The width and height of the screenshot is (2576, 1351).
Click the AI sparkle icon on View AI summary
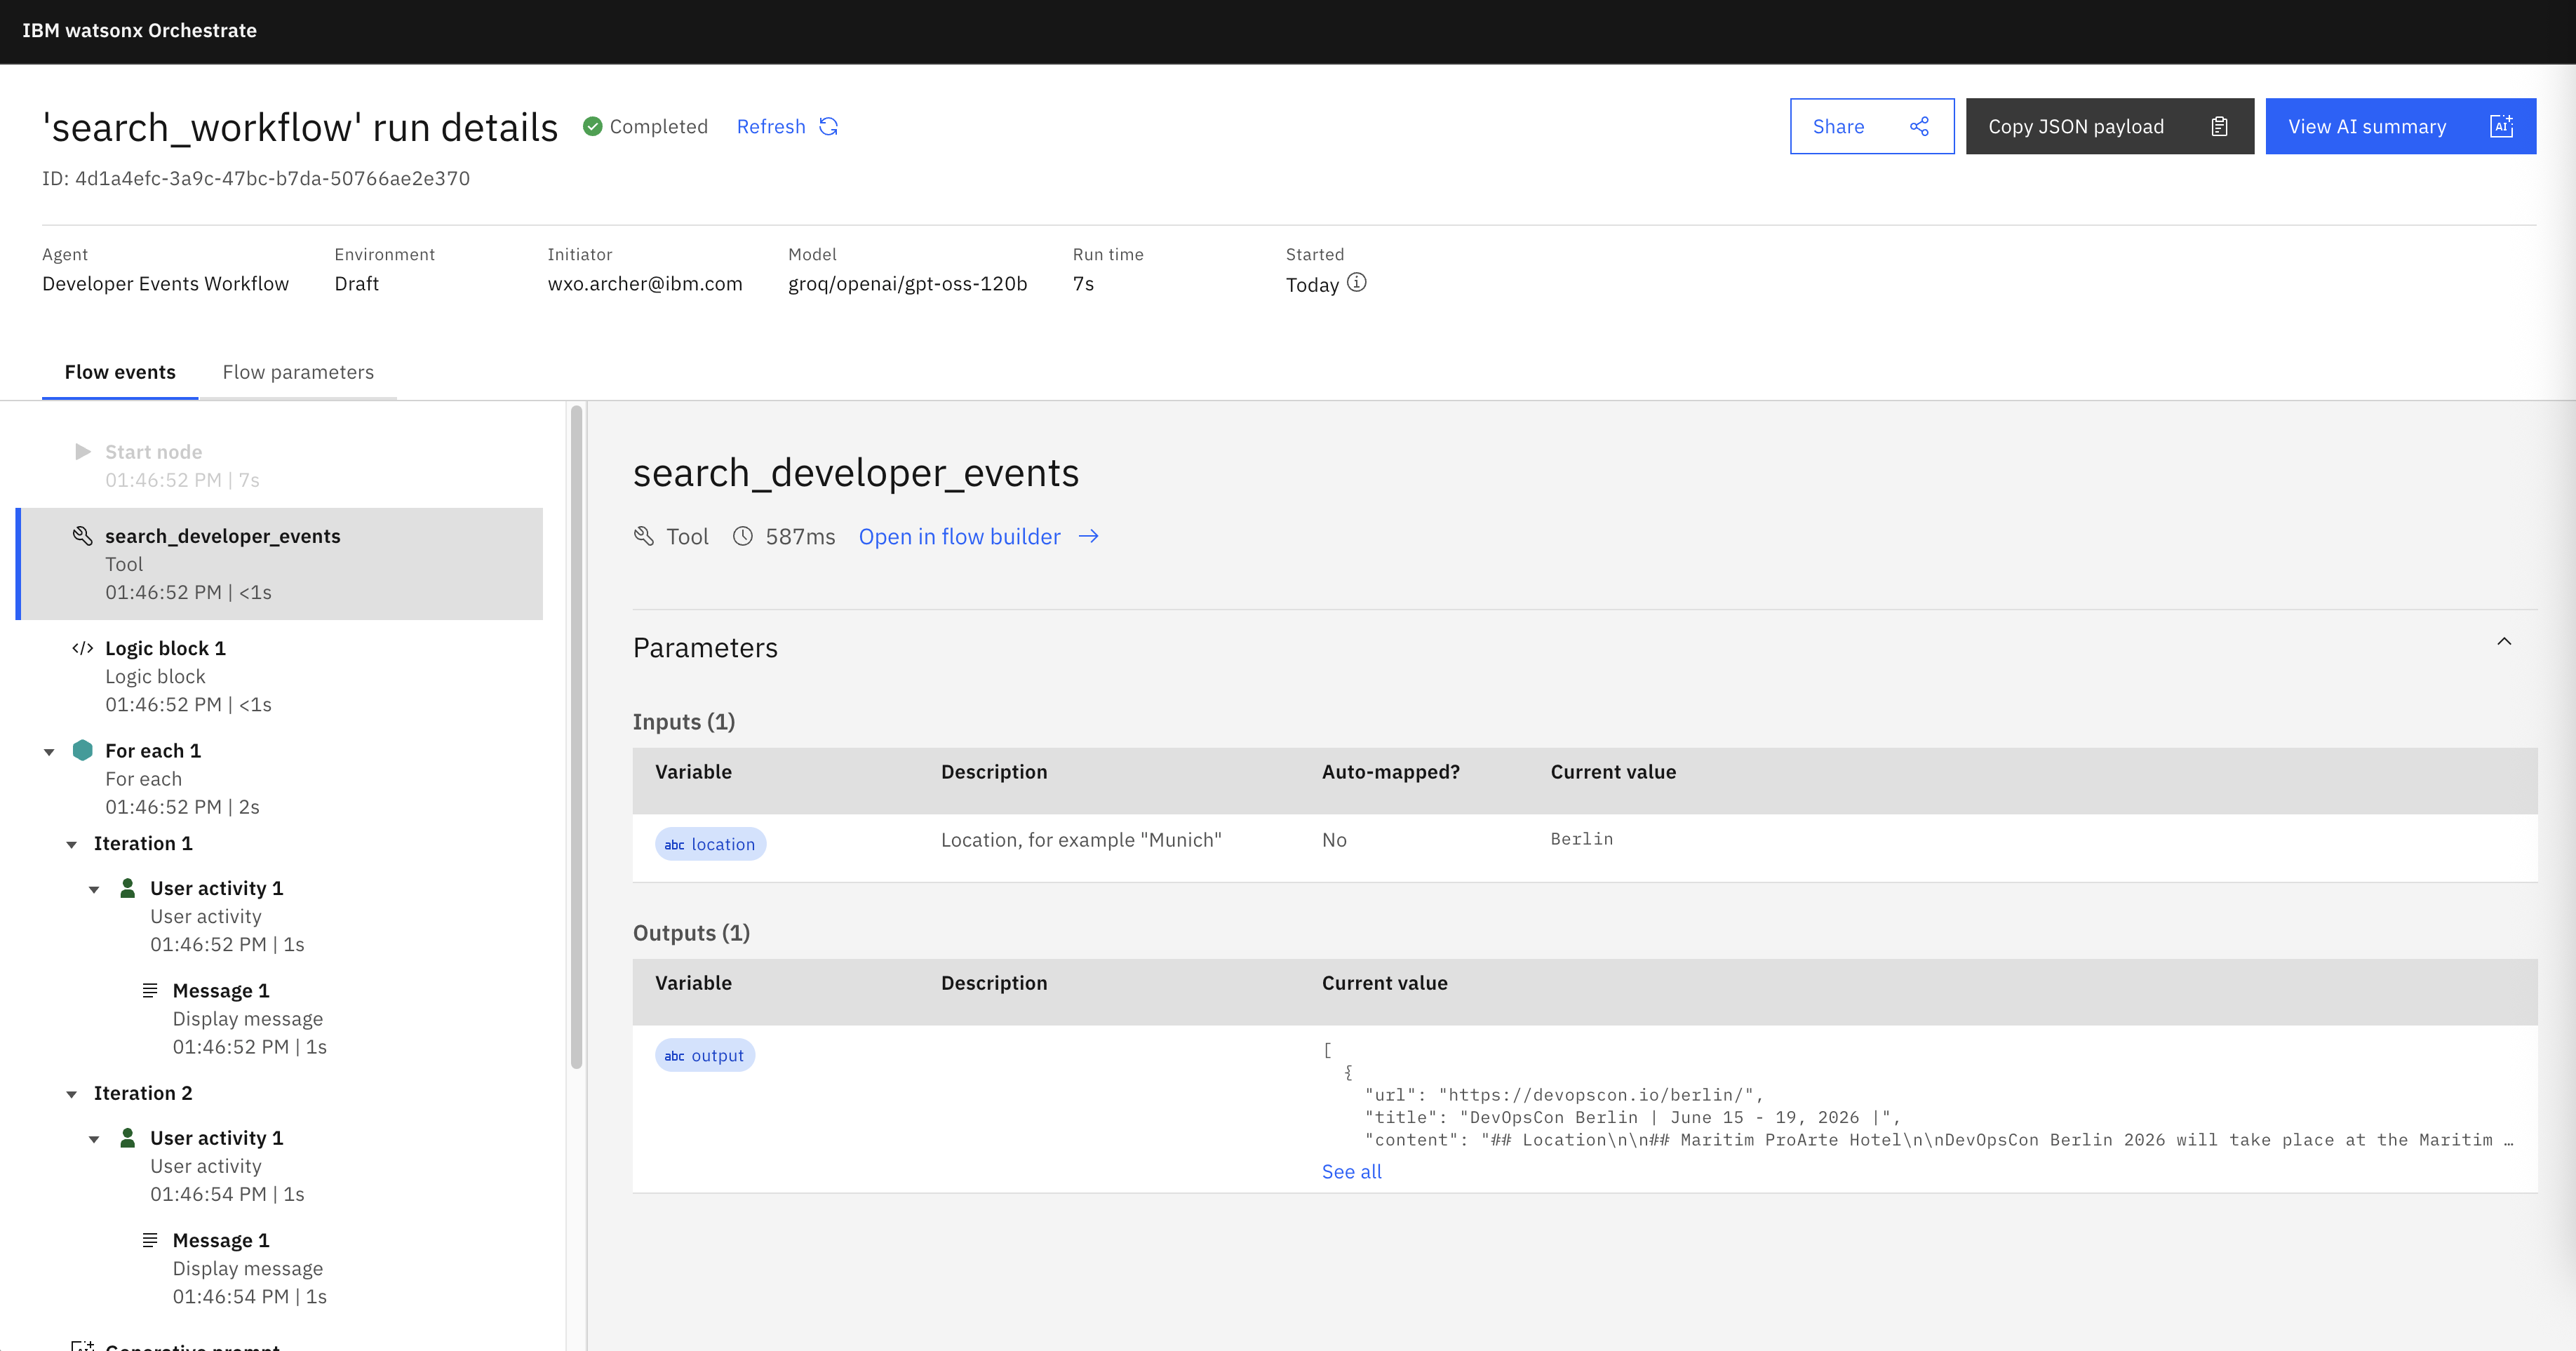coord(2501,126)
